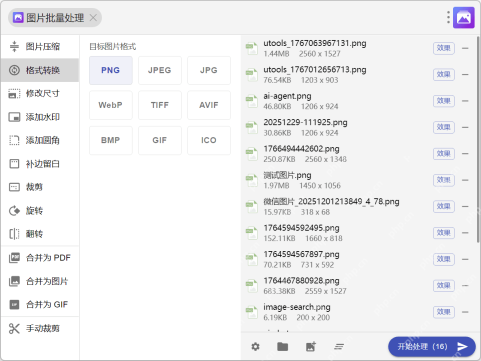Viewport: 481px width, 361px height.
Task: Select JPG as target format
Action: click(209, 70)
